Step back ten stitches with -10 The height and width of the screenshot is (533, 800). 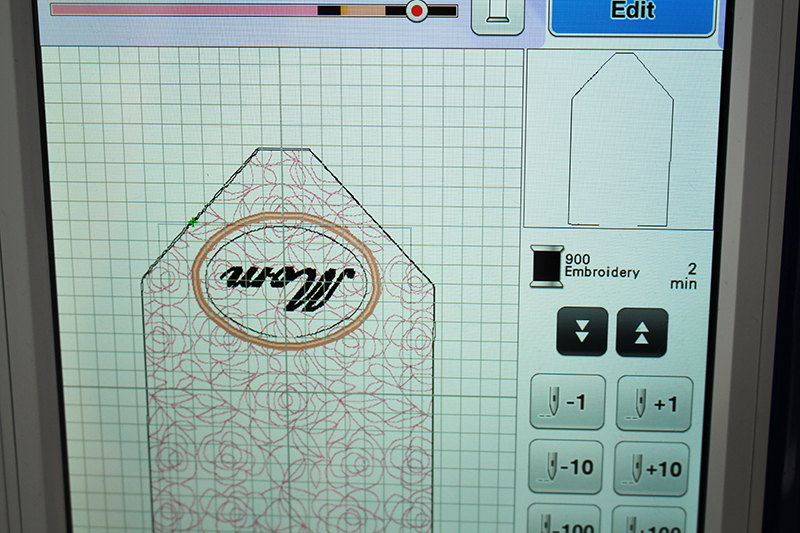coord(565,468)
